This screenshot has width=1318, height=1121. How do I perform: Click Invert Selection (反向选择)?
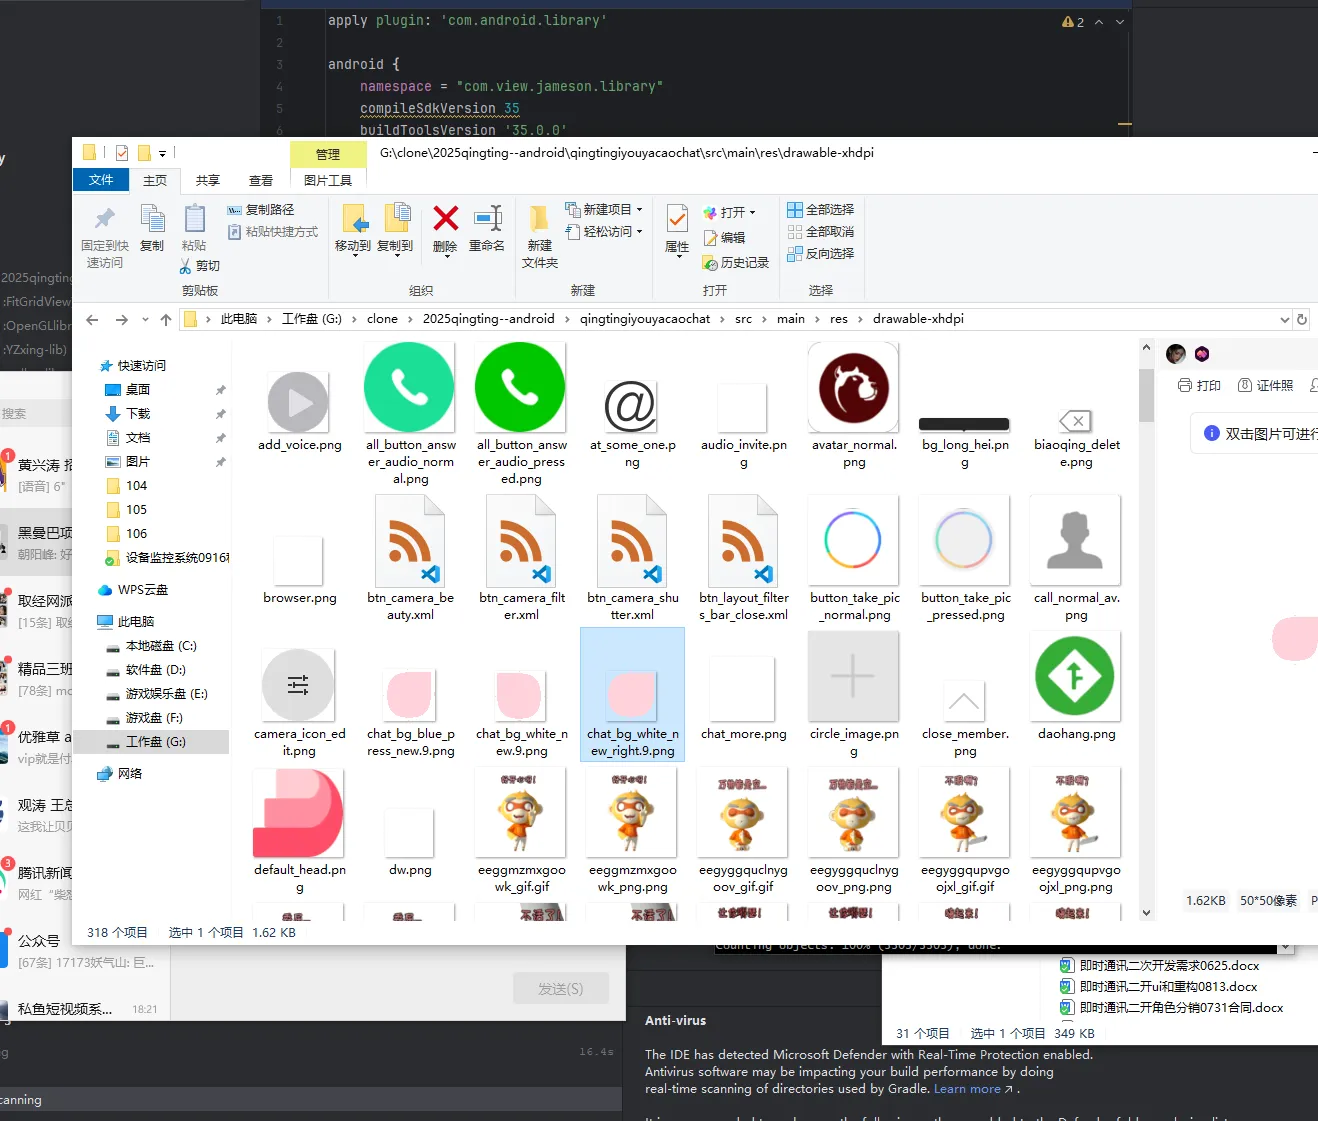[821, 254]
